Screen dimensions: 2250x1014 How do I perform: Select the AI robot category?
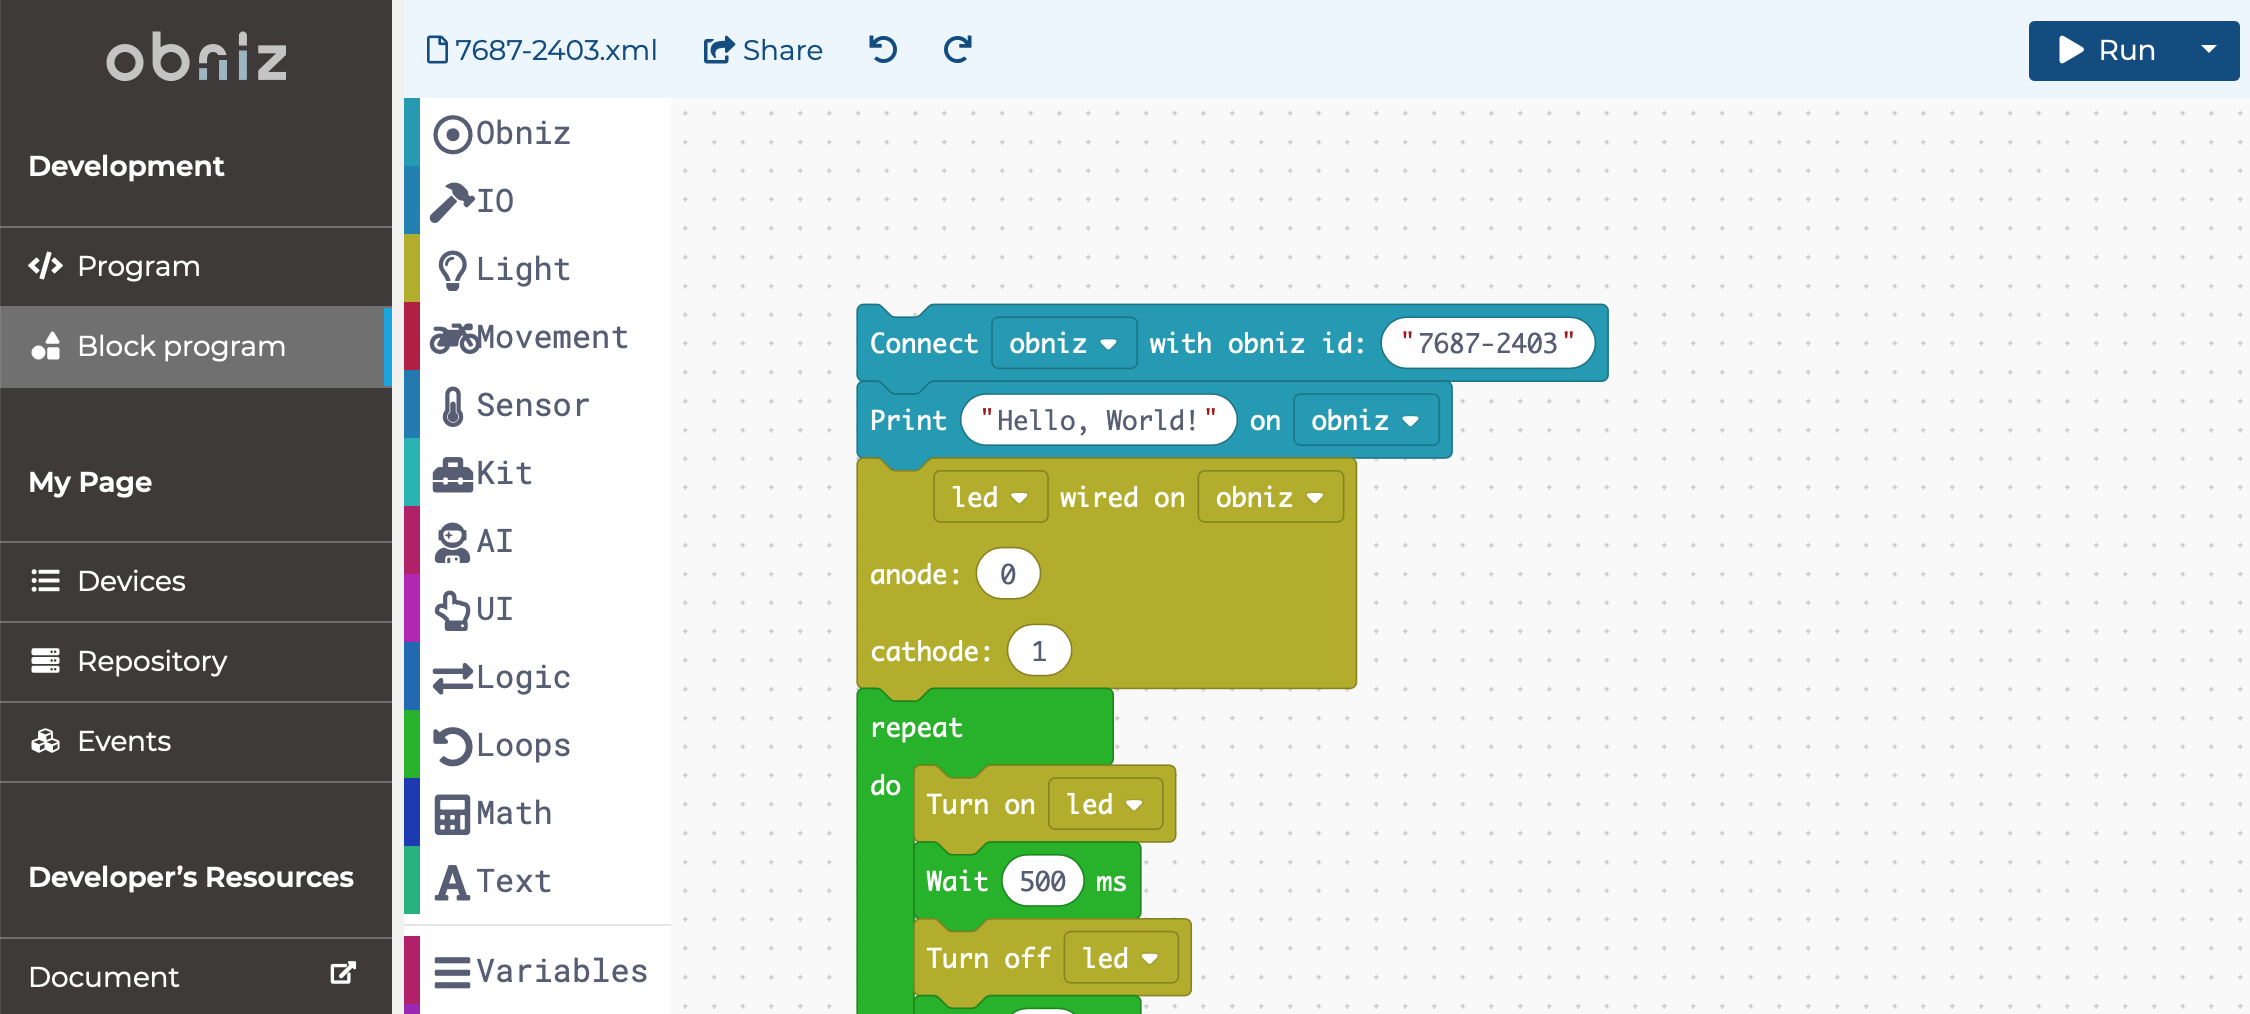[453, 542]
